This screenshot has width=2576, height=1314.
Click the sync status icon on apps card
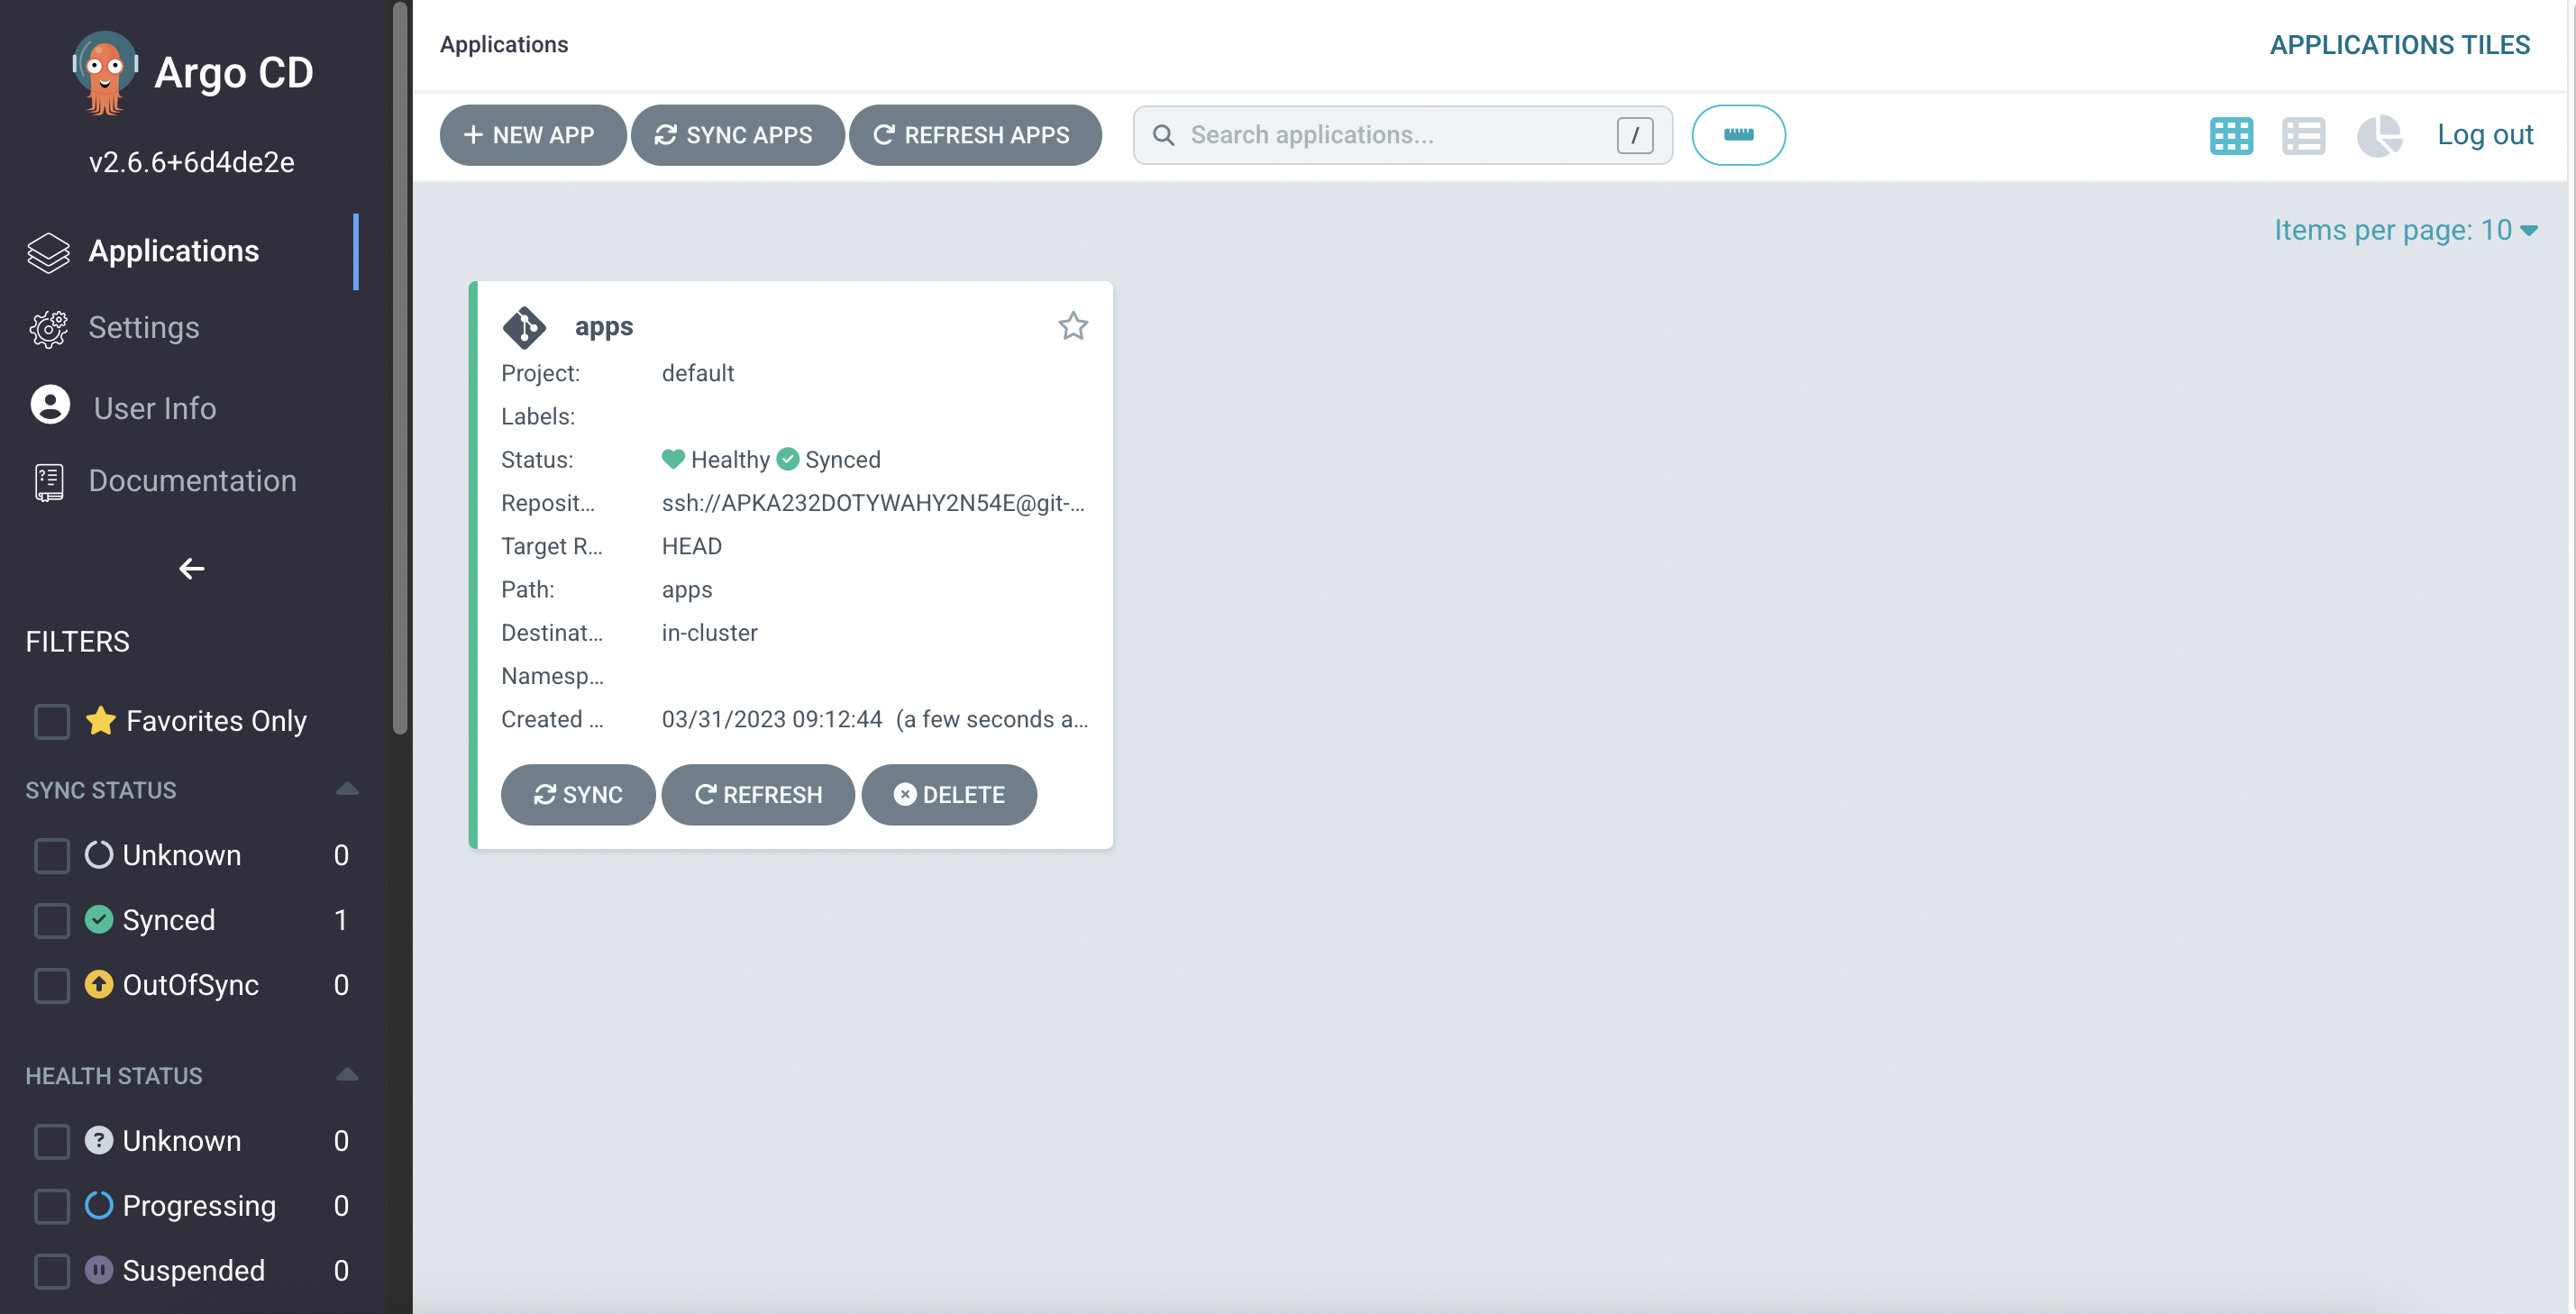[788, 458]
